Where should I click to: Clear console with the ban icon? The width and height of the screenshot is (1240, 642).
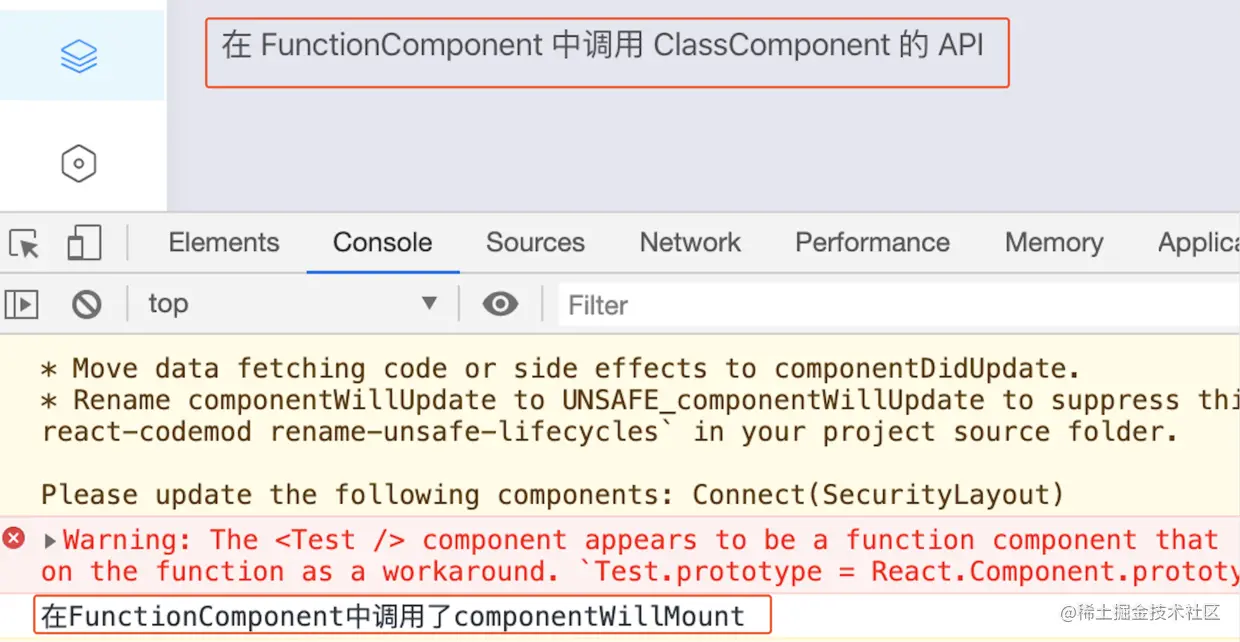coord(87,304)
